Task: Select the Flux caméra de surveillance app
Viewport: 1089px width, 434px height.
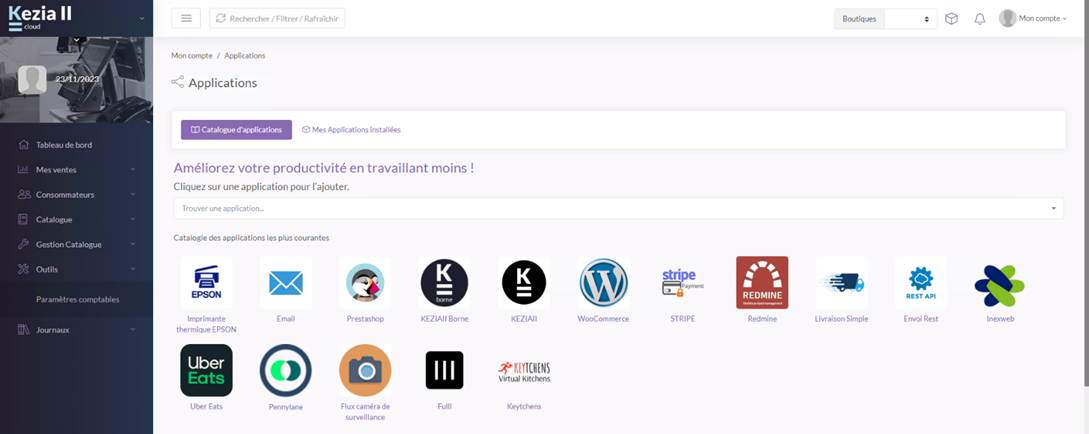Action: pos(365,371)
